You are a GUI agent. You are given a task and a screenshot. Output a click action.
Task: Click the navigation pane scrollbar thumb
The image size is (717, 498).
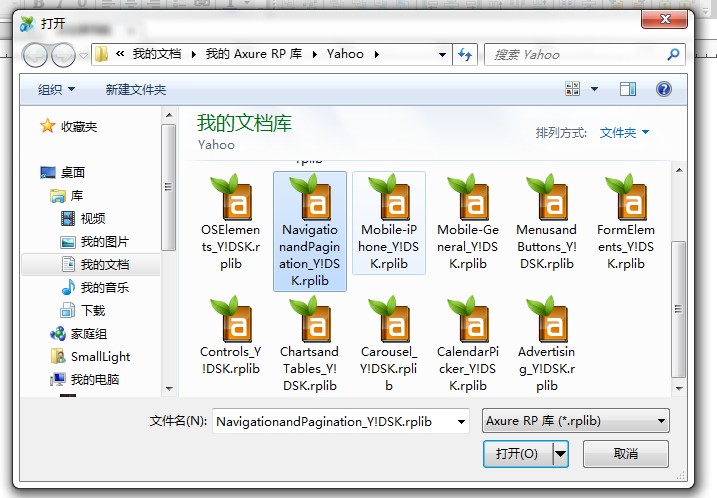(x=169, y=187)
